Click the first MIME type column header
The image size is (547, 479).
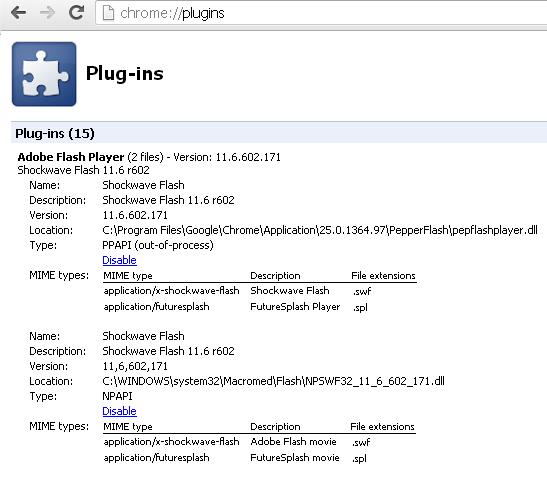128,276
